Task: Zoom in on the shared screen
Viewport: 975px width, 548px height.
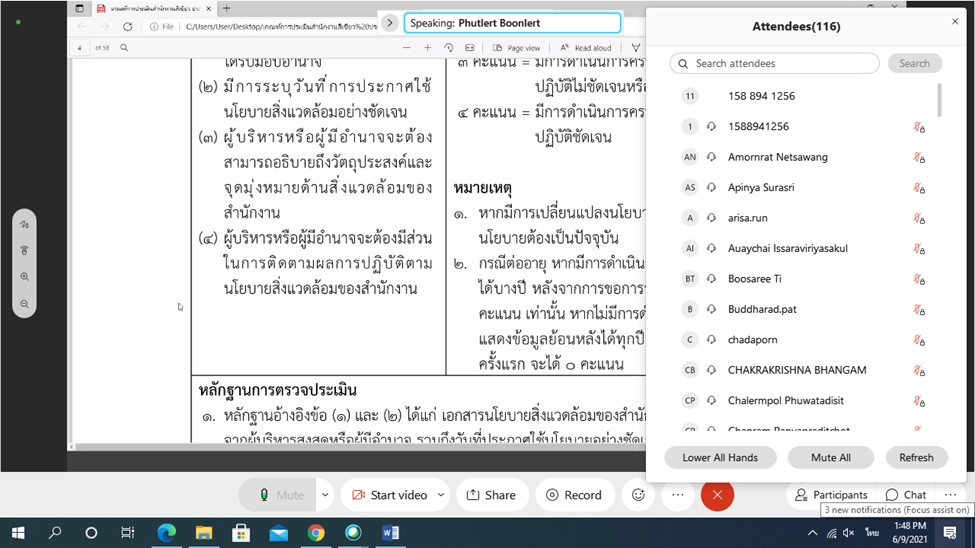Action: [24, 277]
